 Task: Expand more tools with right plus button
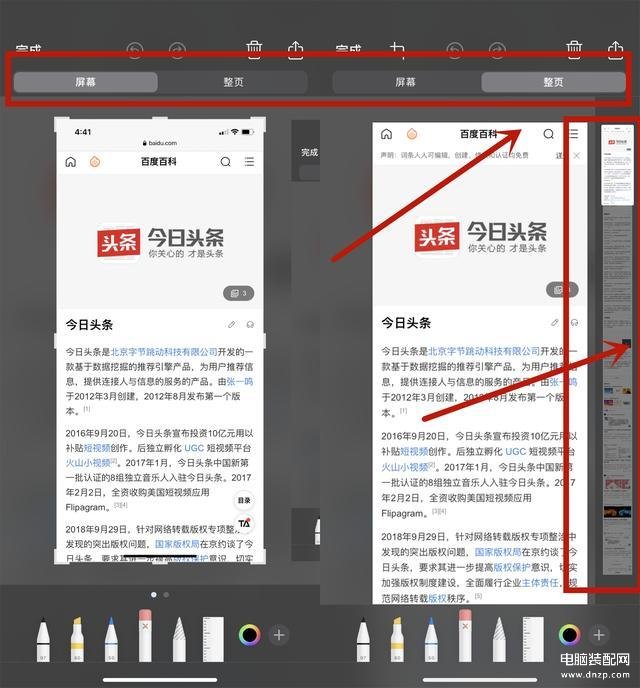599,635
